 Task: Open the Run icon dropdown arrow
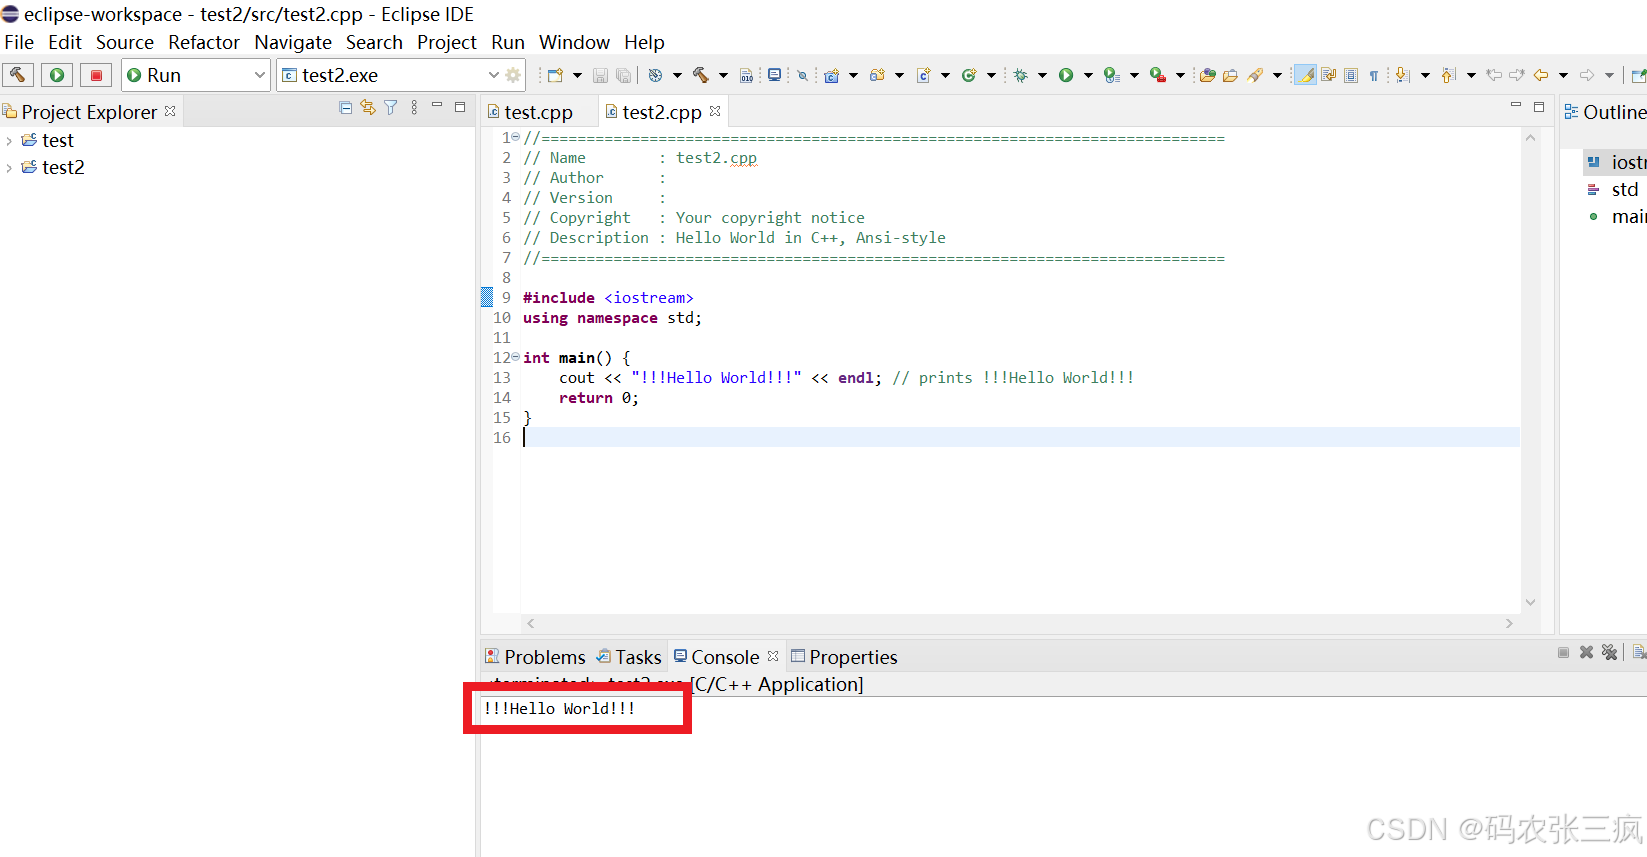point(1088,75)
